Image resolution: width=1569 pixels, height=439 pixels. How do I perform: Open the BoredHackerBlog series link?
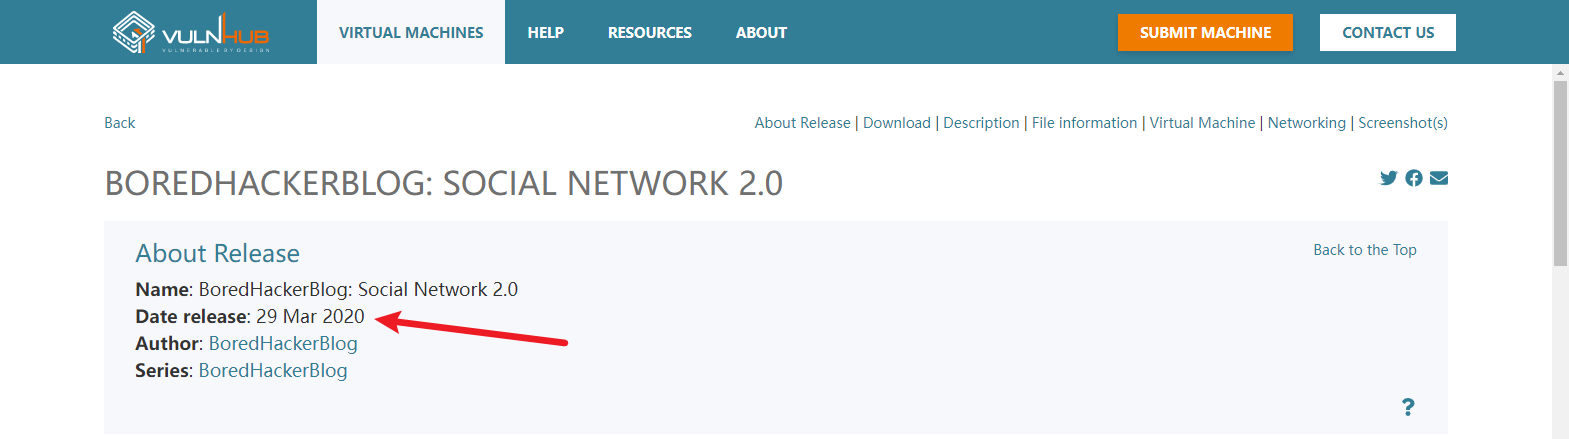pyautogui.click(x=273, y=370)
